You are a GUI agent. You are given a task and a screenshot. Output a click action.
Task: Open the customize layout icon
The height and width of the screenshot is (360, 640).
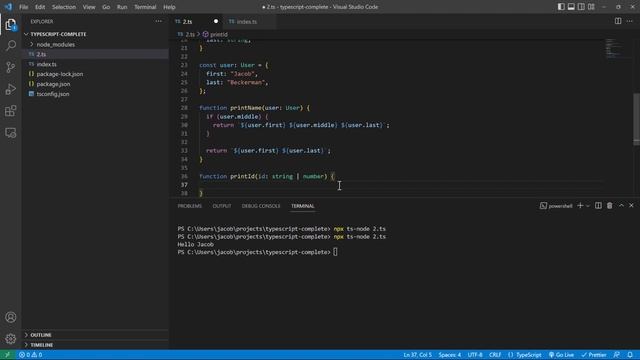[x=591, y=7]
